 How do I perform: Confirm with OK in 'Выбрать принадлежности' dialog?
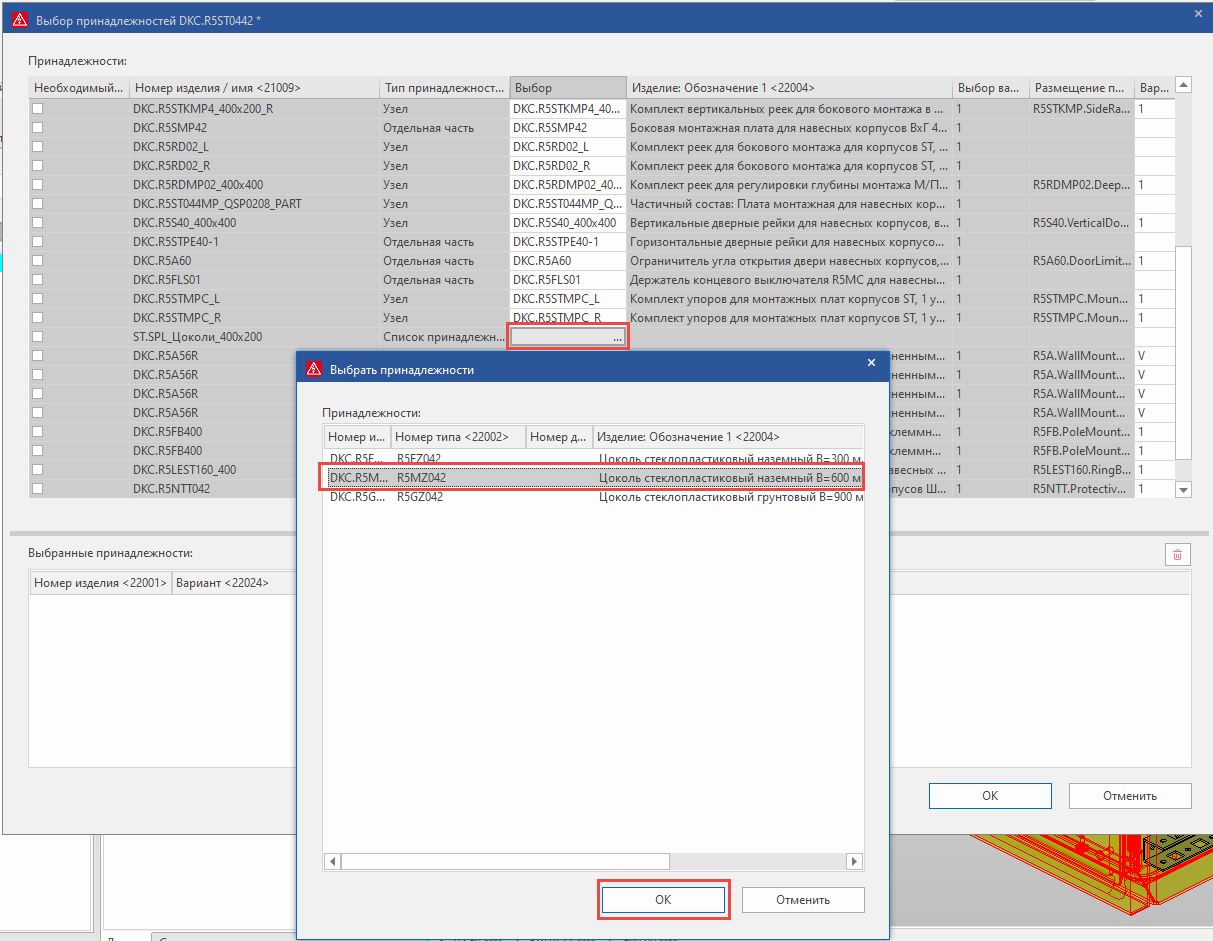tap(663, 899)
